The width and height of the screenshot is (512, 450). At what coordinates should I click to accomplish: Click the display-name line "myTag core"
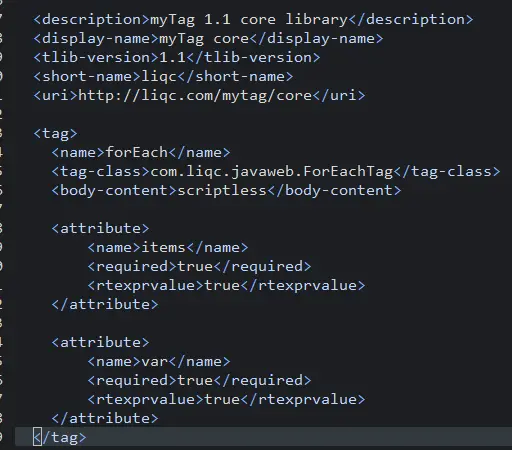click(x=208, y=38)
